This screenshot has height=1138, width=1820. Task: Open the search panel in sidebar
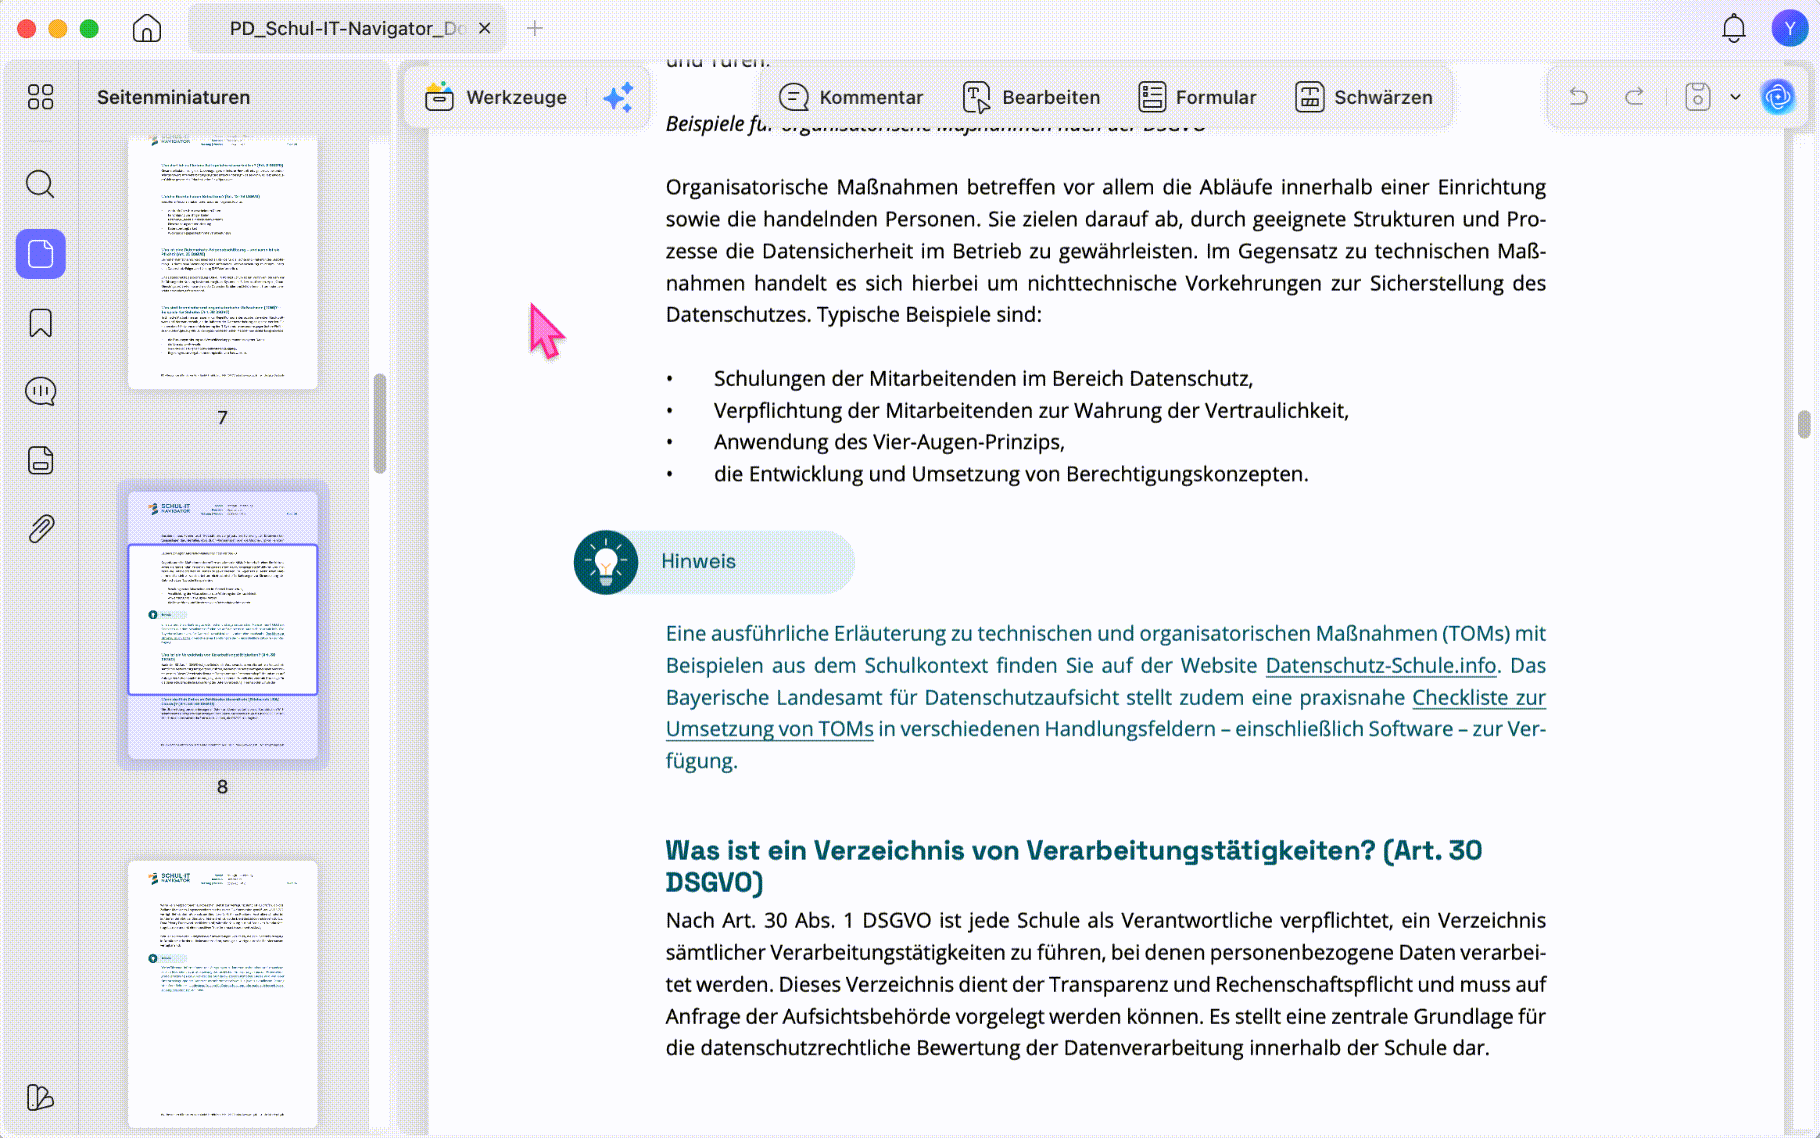[41, 184]
